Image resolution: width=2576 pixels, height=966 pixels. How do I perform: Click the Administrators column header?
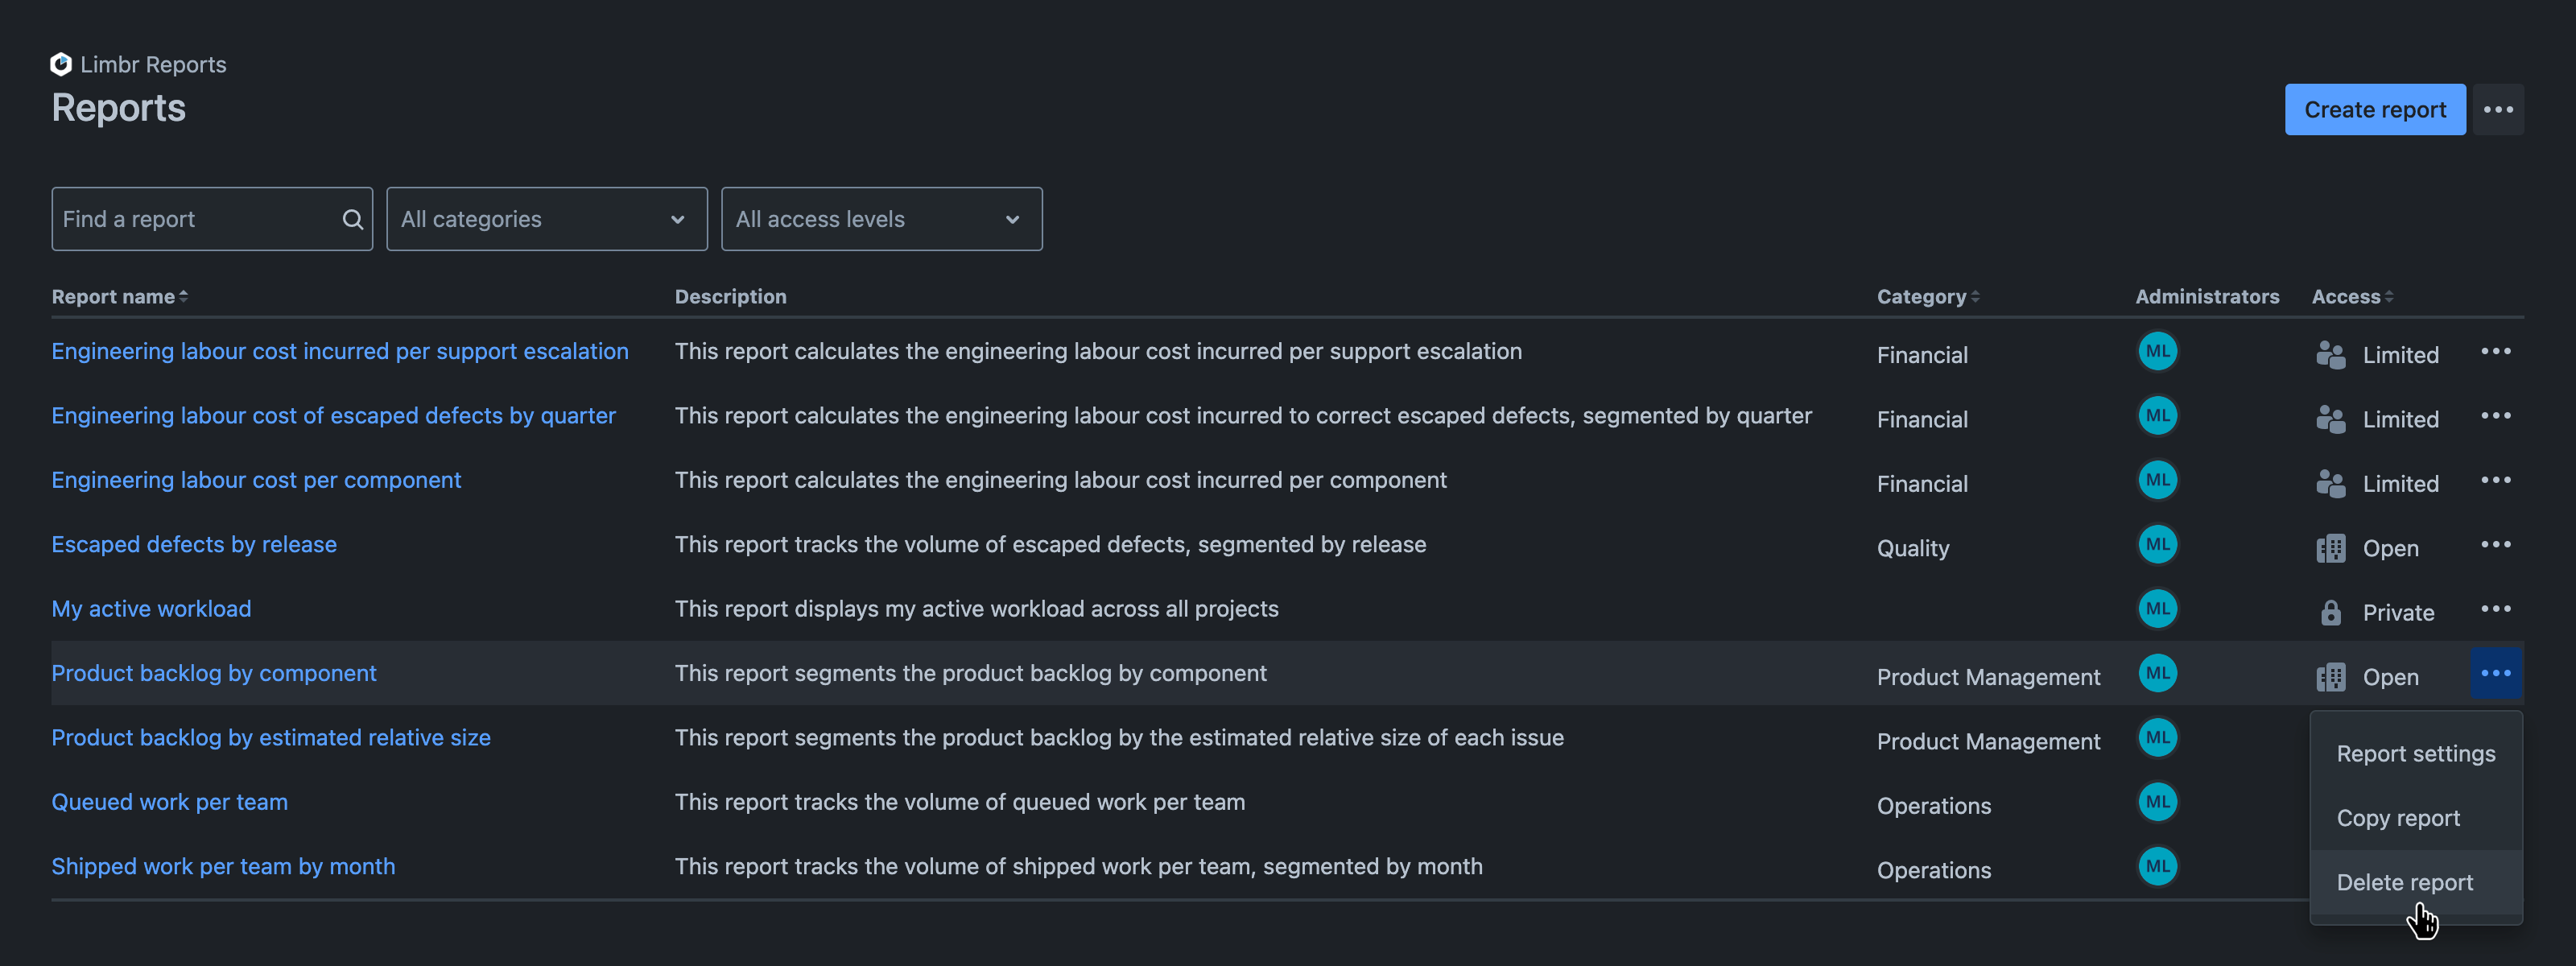2207,297
